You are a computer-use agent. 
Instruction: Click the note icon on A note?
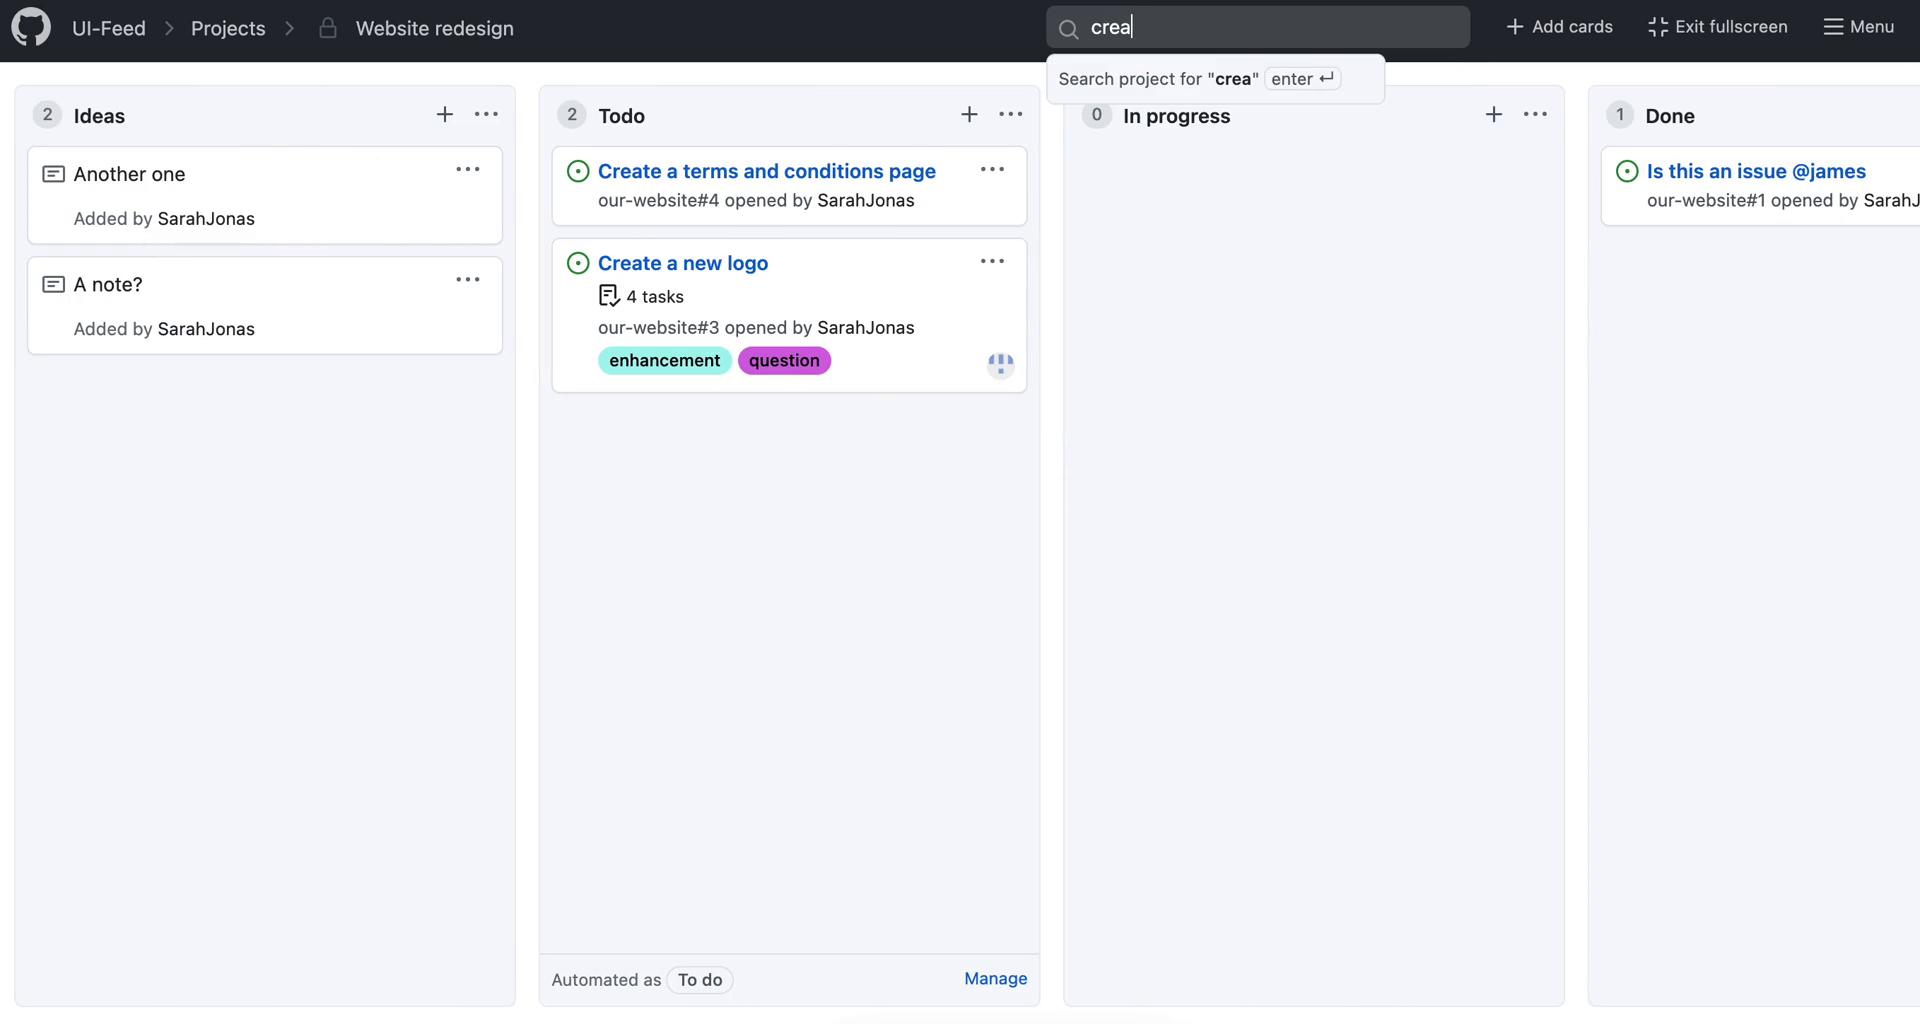coord(54,284)
